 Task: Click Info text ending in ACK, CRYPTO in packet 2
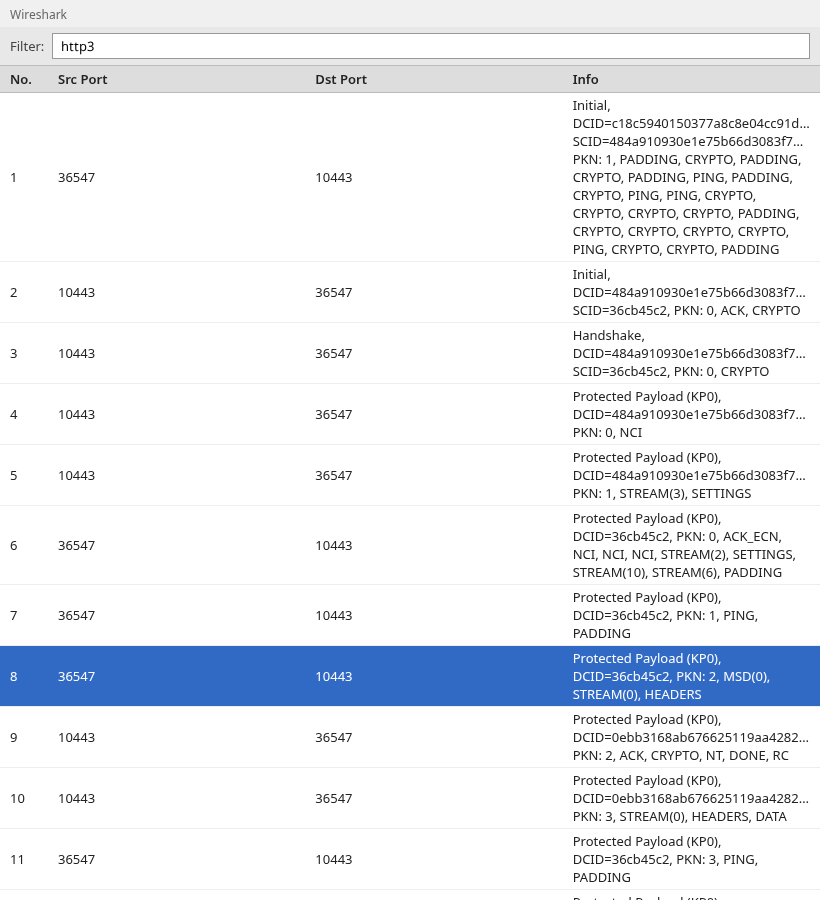pyautogui.click(x=689, y=292)
